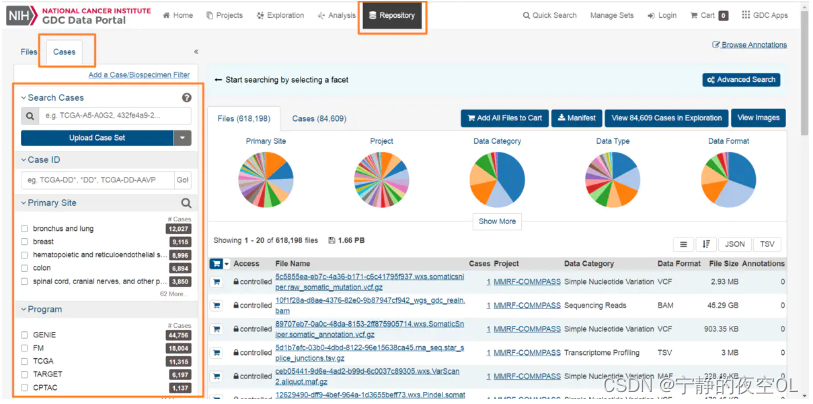Open the Project pie chart

pyautogui.click(x=382, y=180)
